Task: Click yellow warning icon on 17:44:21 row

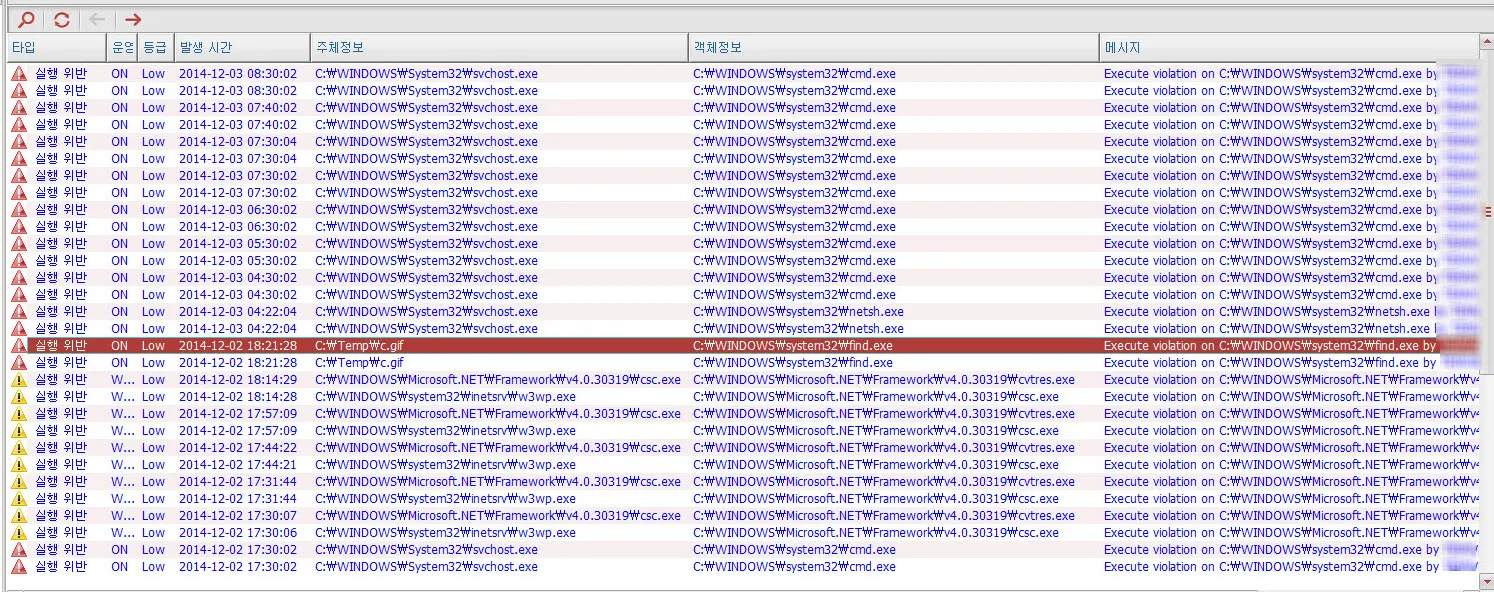Action: tap(19, 465)
